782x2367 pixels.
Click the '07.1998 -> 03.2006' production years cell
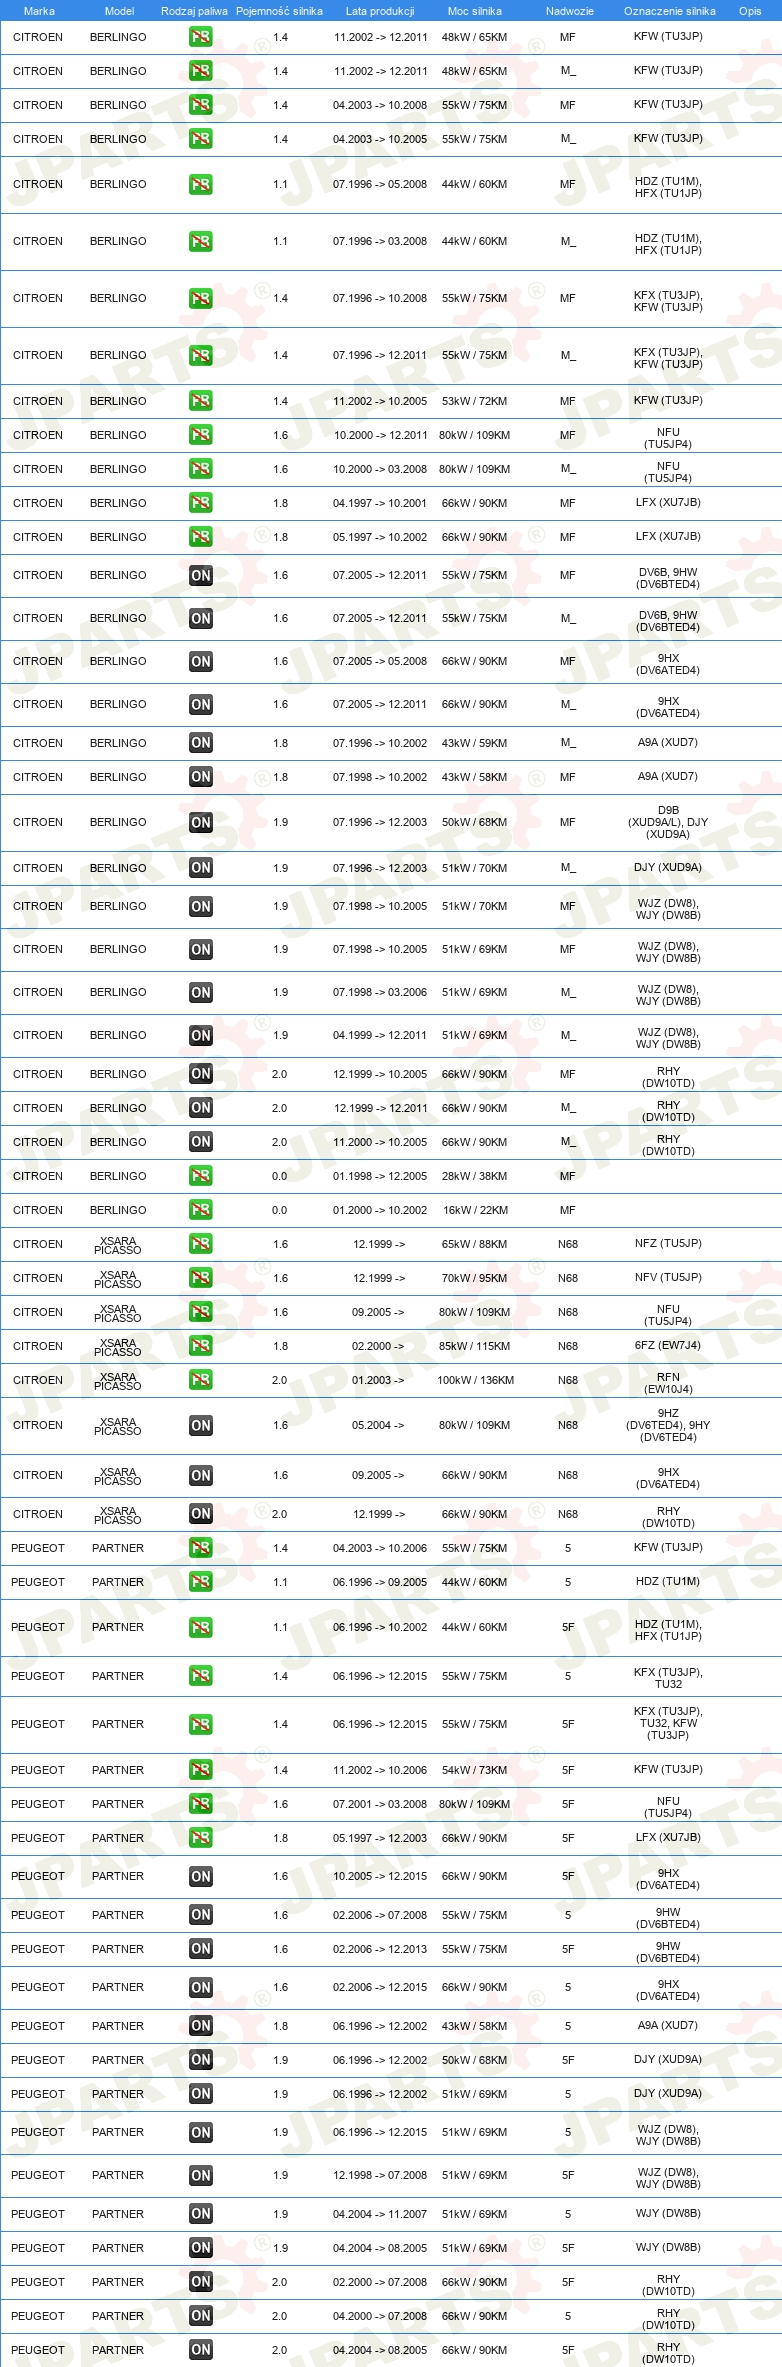(x=380, y=992)
